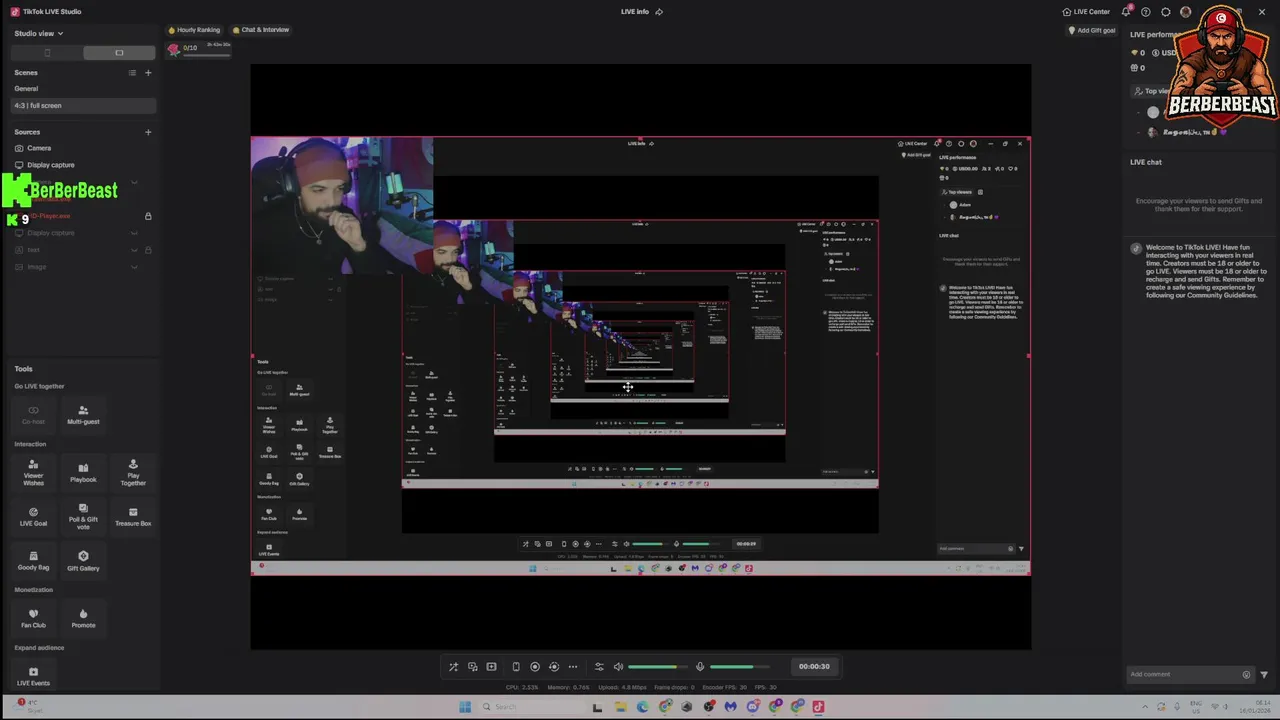Expand the dimmed Display capture source chevron
Screen dimensions: 1280x720
click(134, 233)
